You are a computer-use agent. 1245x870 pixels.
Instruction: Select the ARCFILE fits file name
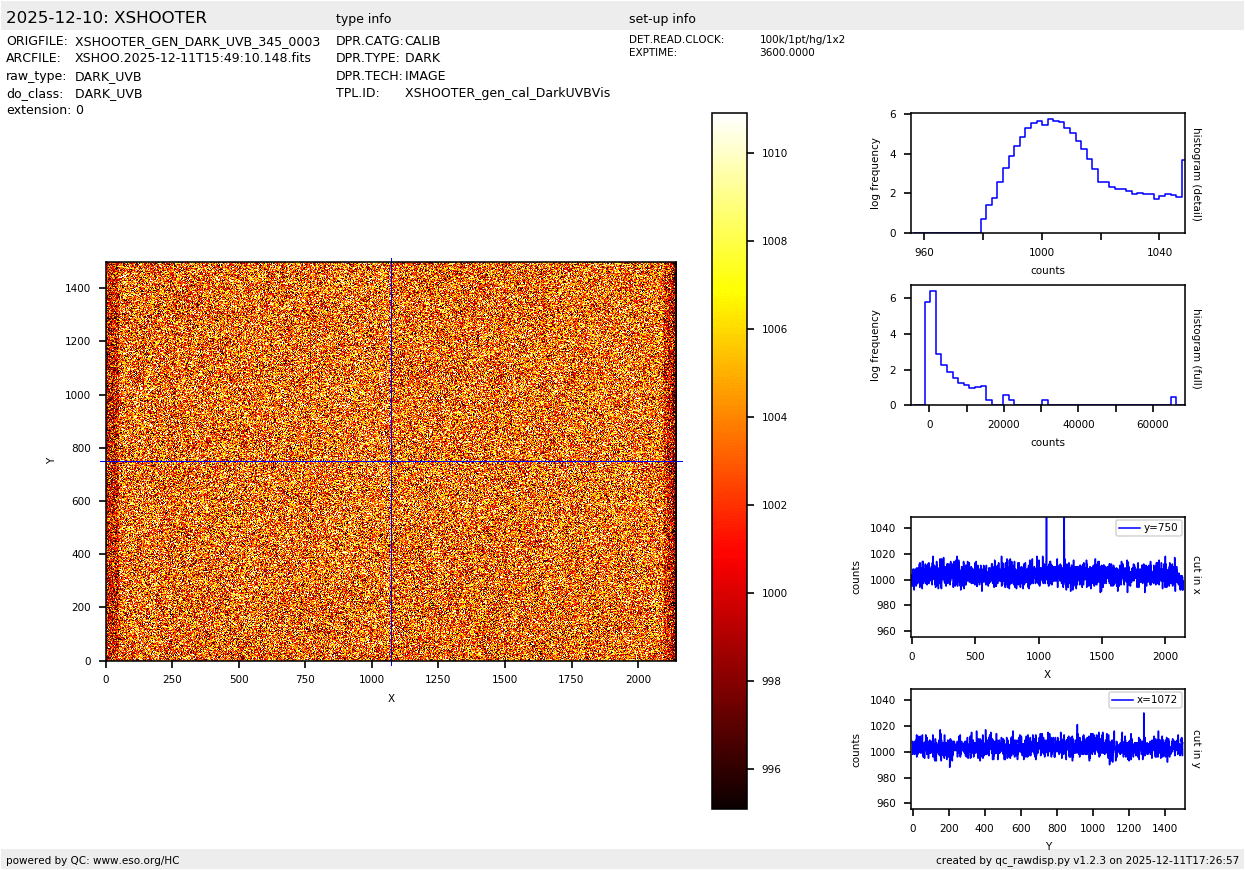(192, 59)
